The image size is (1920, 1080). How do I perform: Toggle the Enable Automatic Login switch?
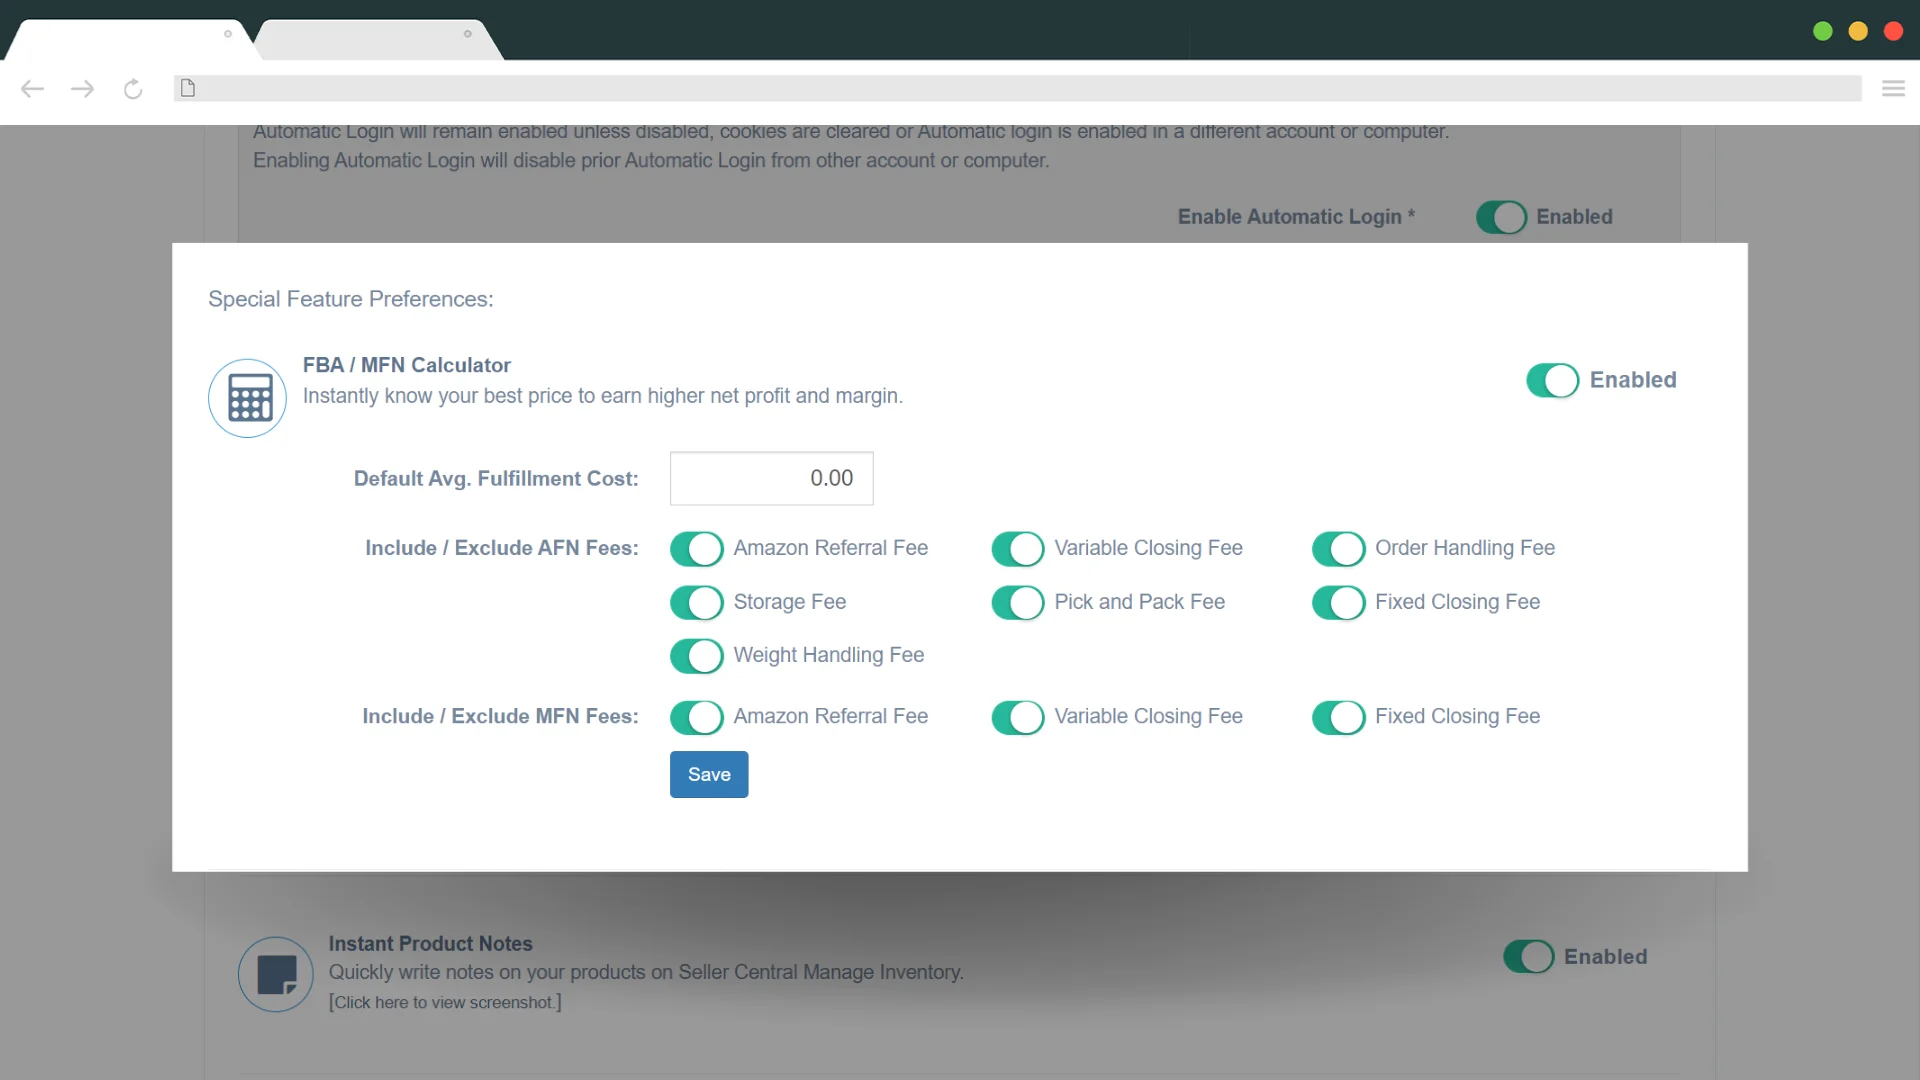[x=1499, y=216]
